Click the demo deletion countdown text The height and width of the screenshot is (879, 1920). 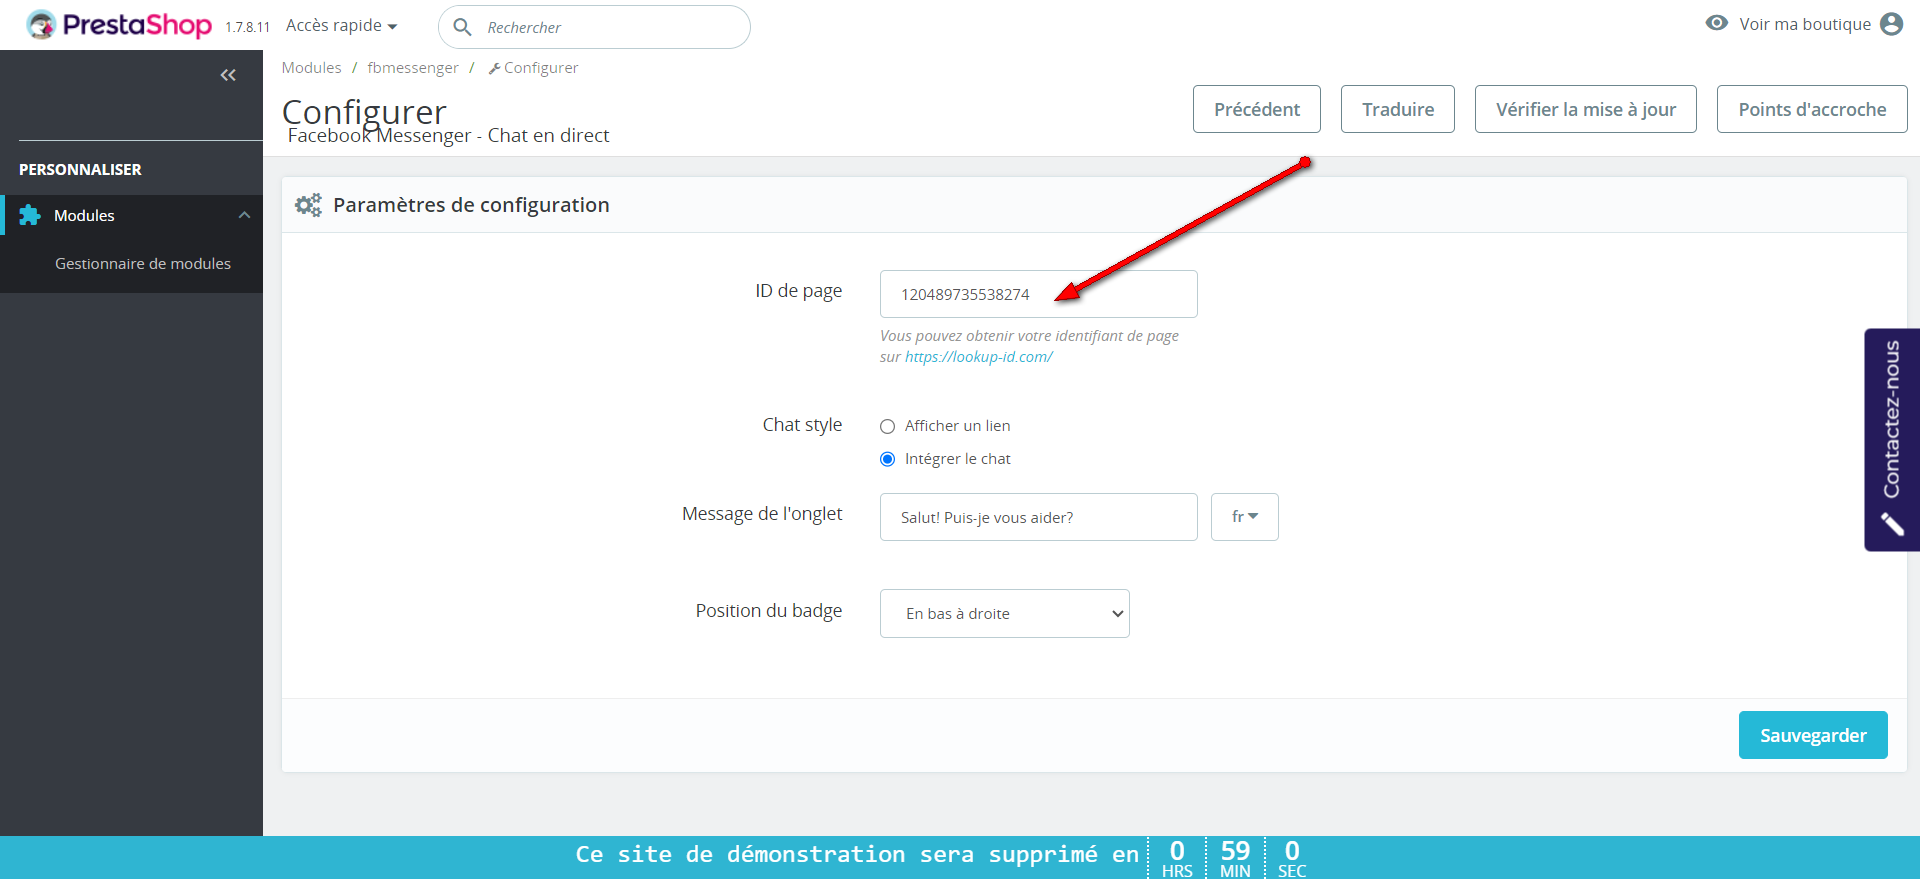[x=857, y=854]
